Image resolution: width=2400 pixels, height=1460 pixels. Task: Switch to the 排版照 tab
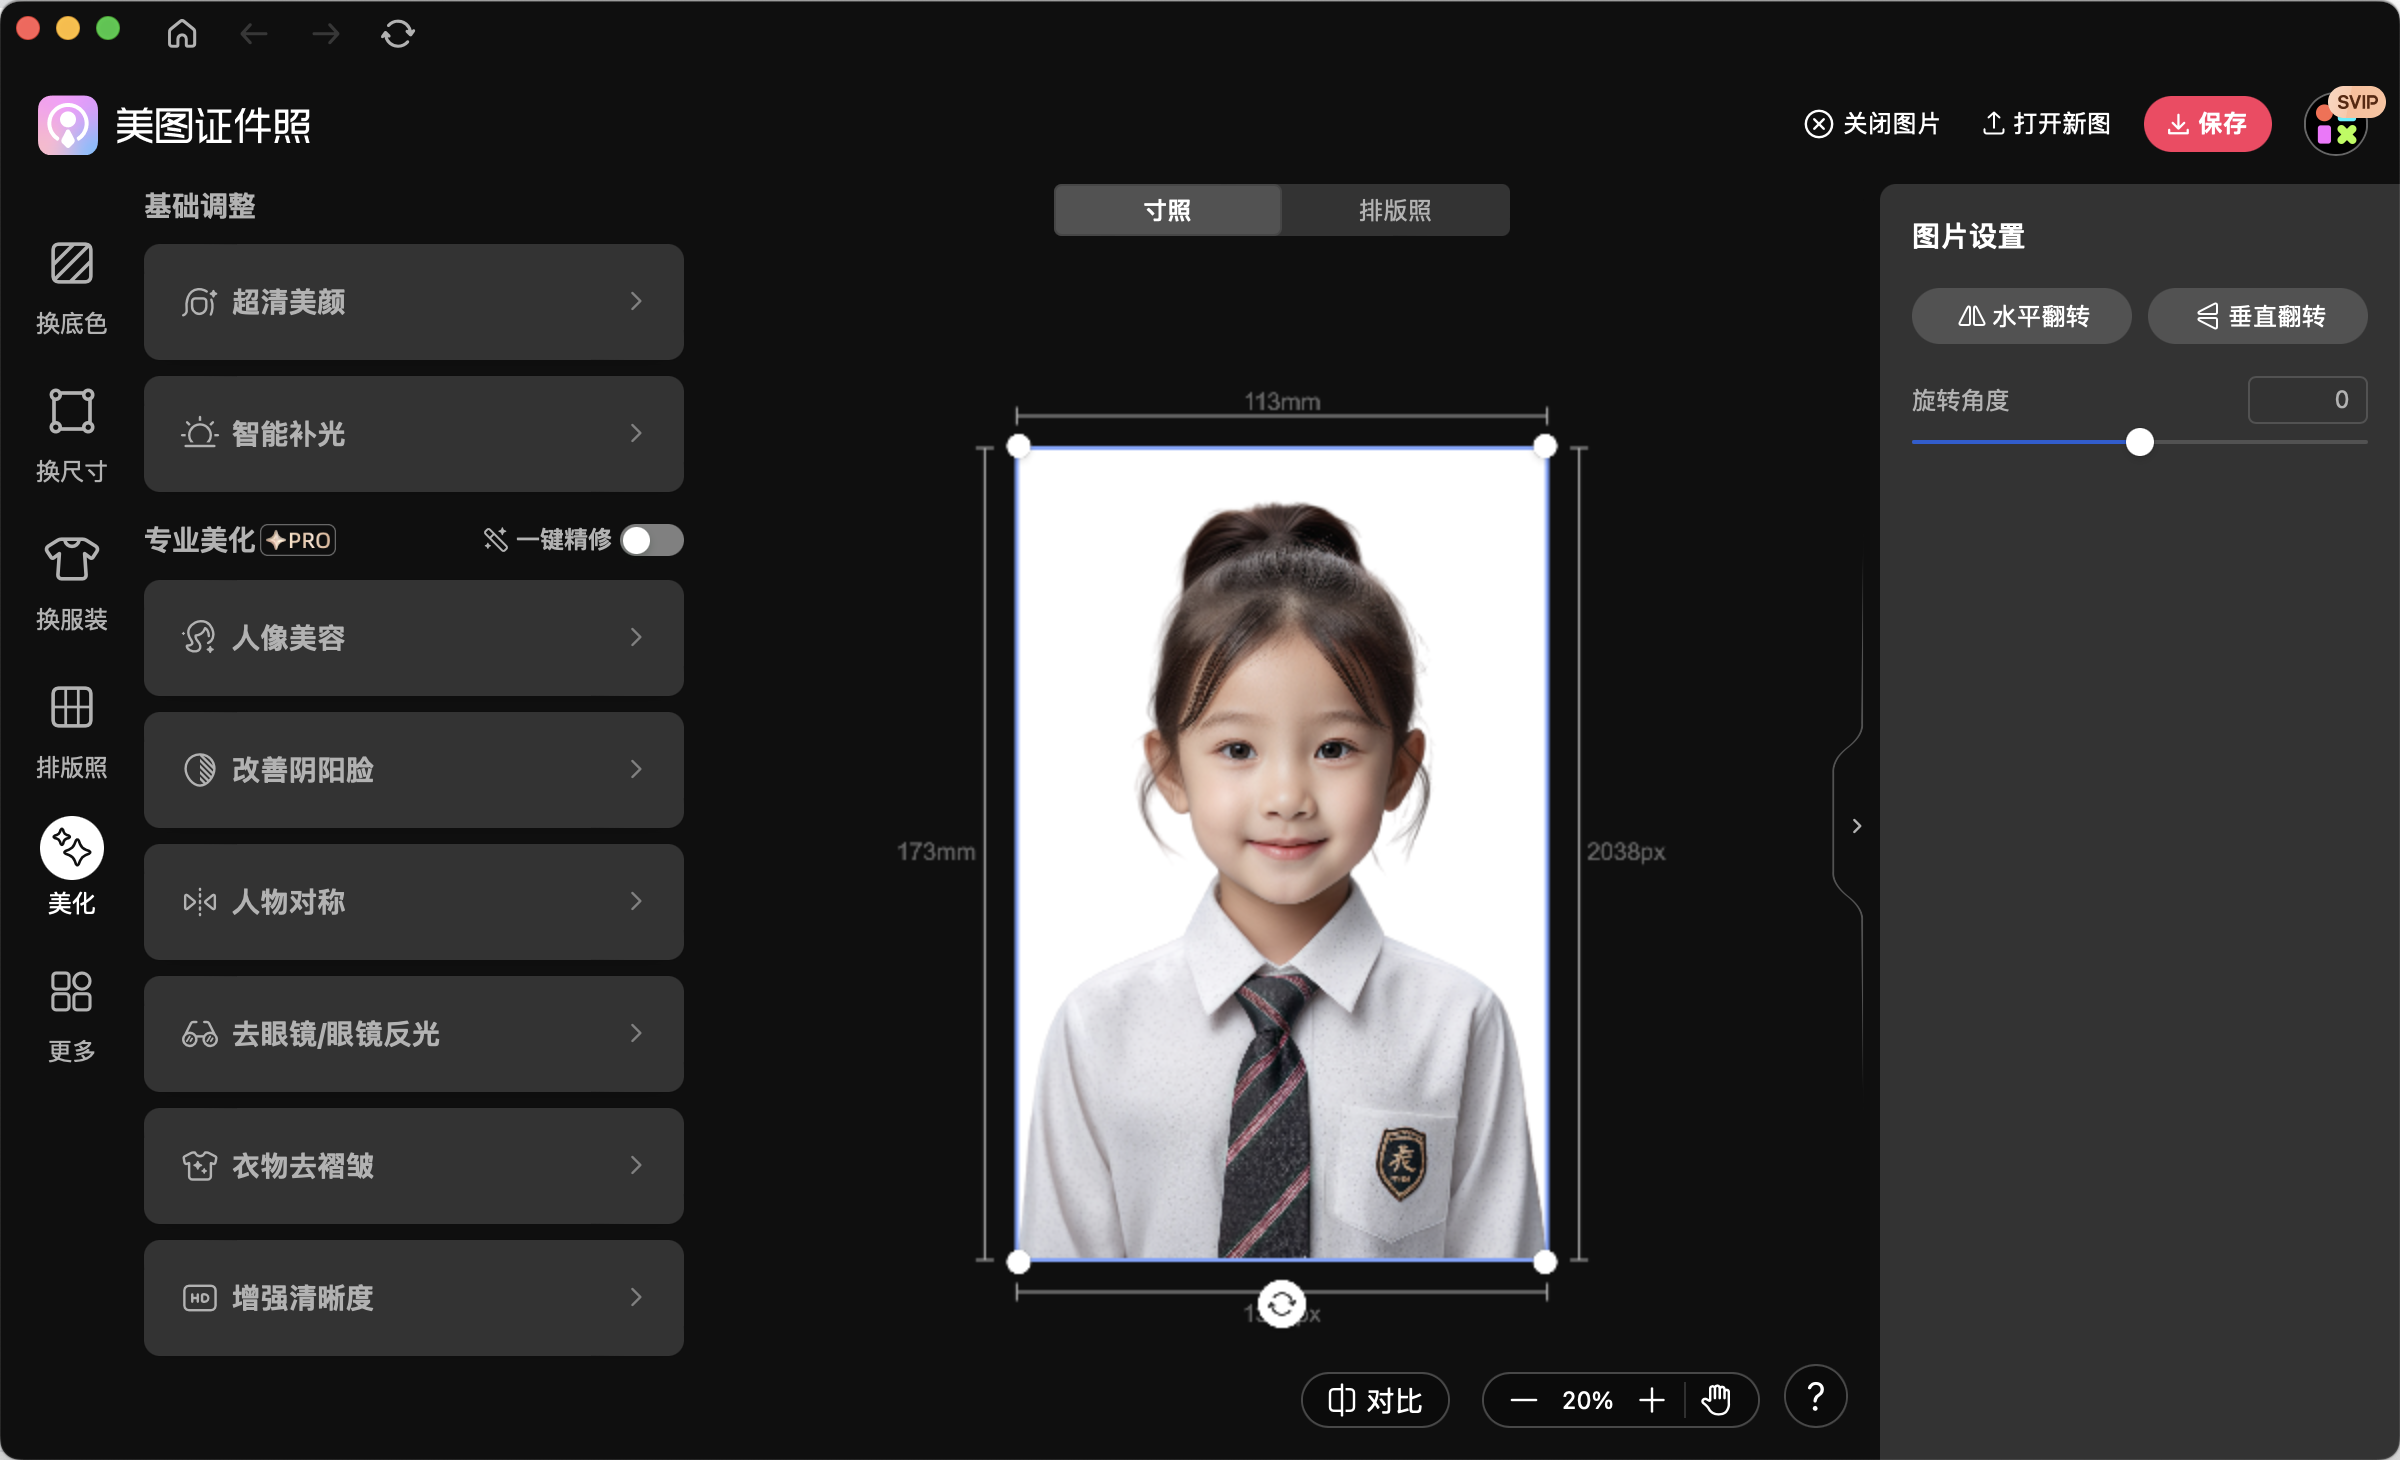point(1395,210)
